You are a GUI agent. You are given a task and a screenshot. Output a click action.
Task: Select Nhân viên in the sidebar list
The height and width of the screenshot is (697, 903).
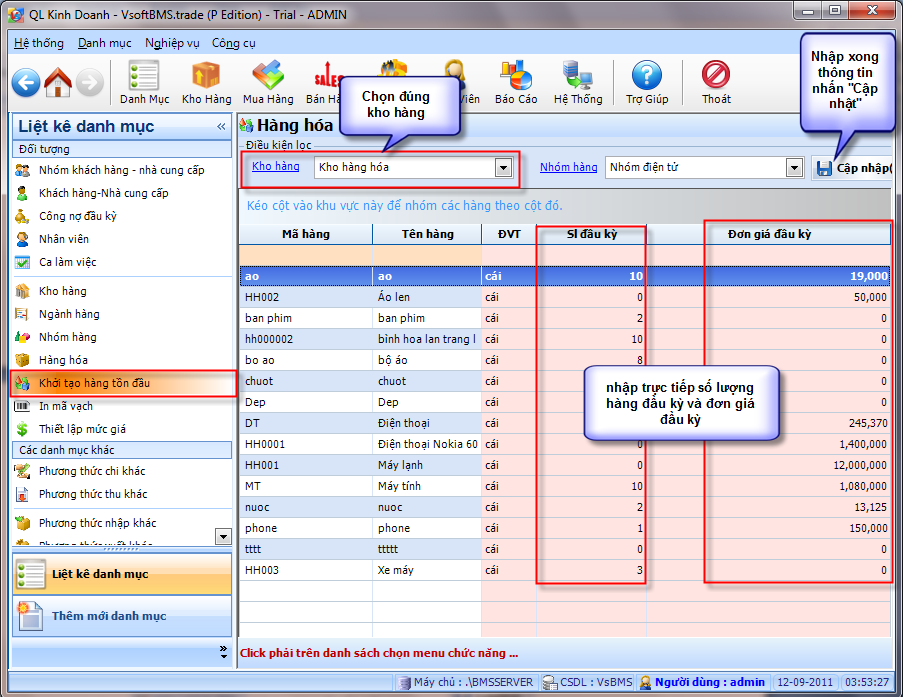(64, 239)
